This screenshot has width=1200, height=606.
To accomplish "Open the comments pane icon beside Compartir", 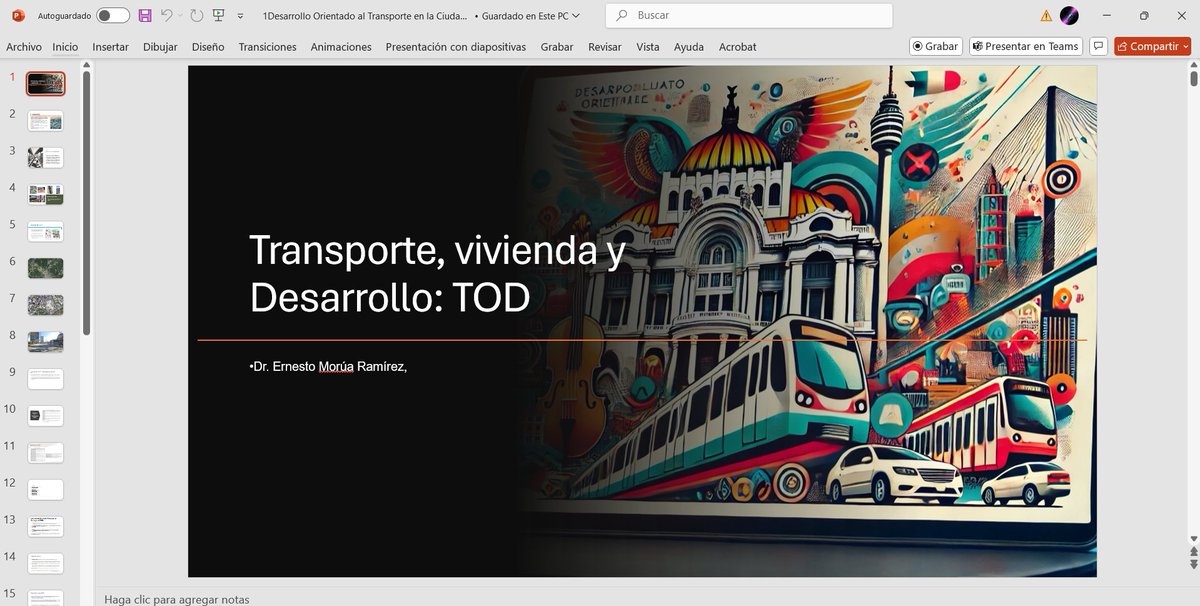I will point(1098,46).
